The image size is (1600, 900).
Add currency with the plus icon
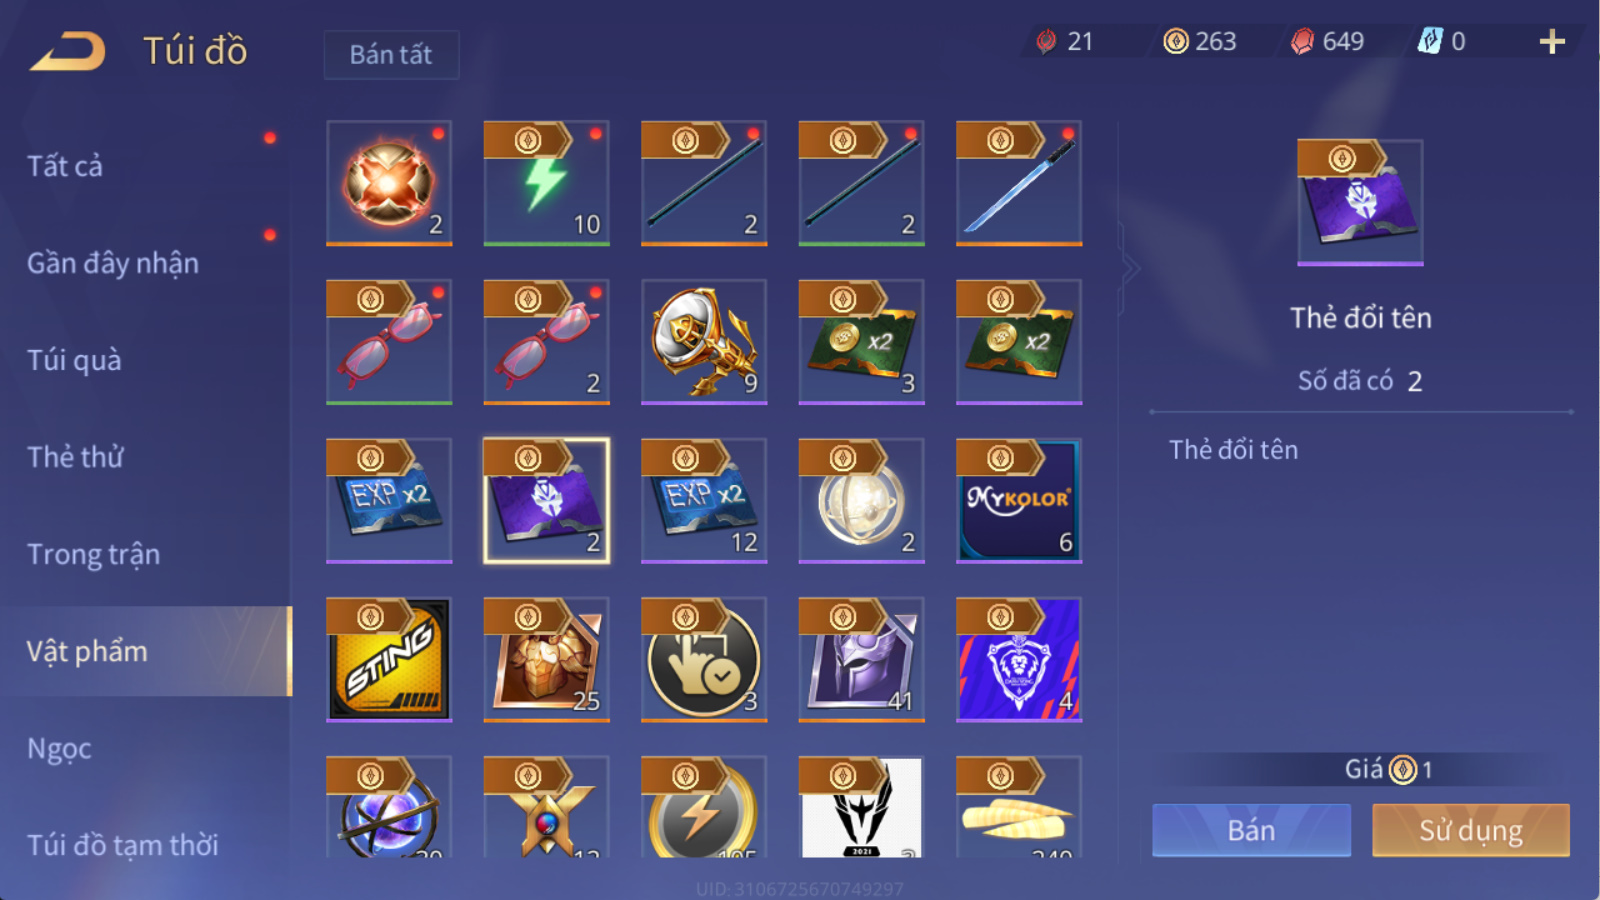click(1552, 42)
